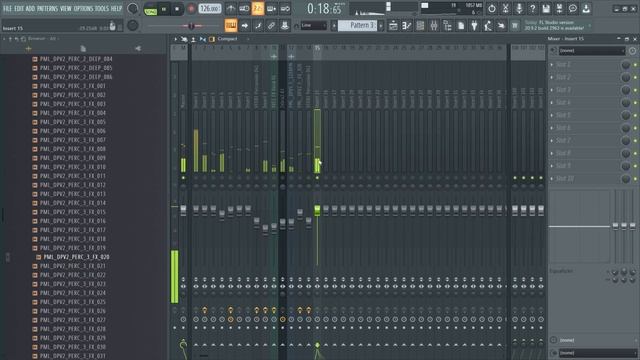Screen dimensions: 640x360
Task: Stop playback in the transport panel
Action: 177,9
